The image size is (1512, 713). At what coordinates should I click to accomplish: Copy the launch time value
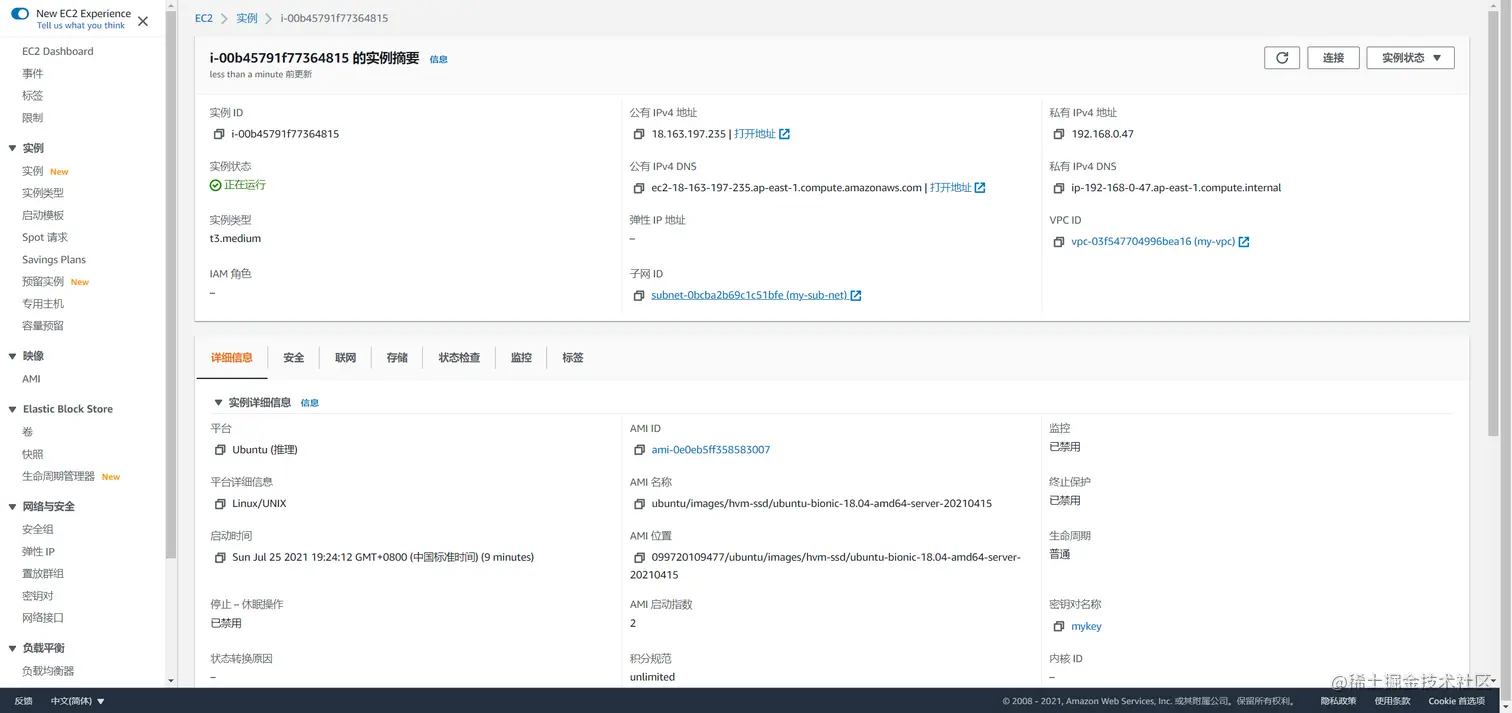[x=220, y=558]
